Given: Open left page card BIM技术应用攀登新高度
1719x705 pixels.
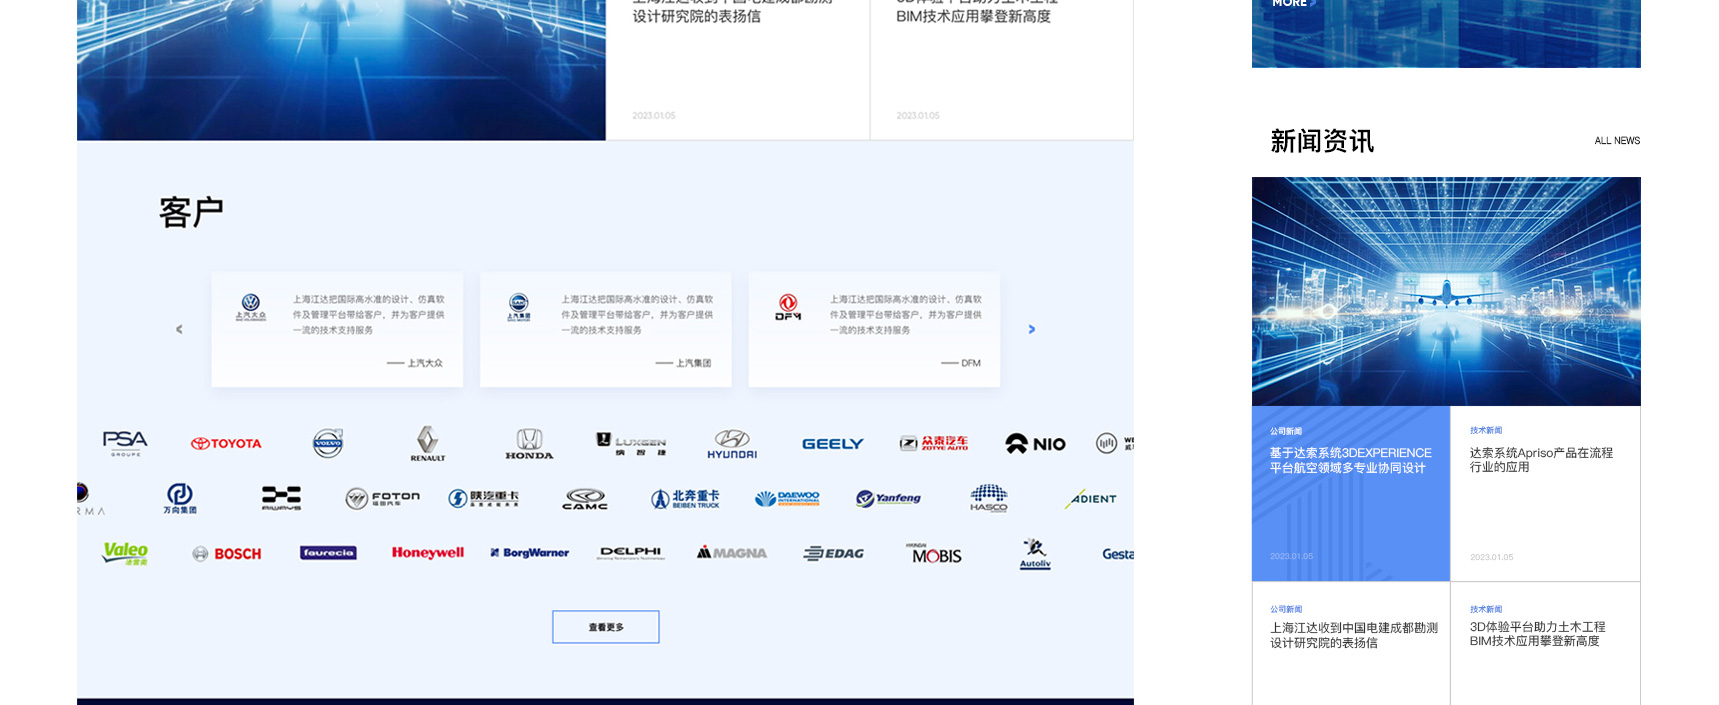Looking at the screenshot, I should (x=1002, y=70).
